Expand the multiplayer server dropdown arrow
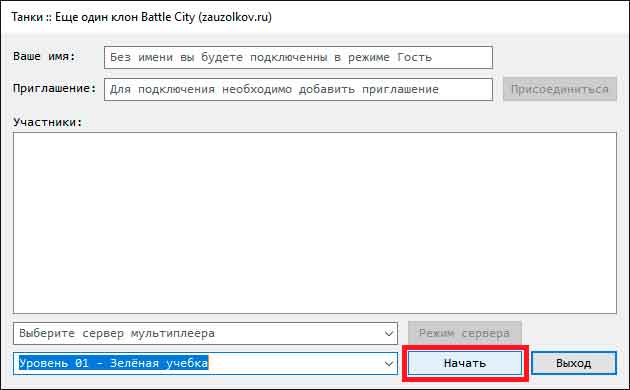Viewport: 630px width, 390px height. [x=389, y=333]
